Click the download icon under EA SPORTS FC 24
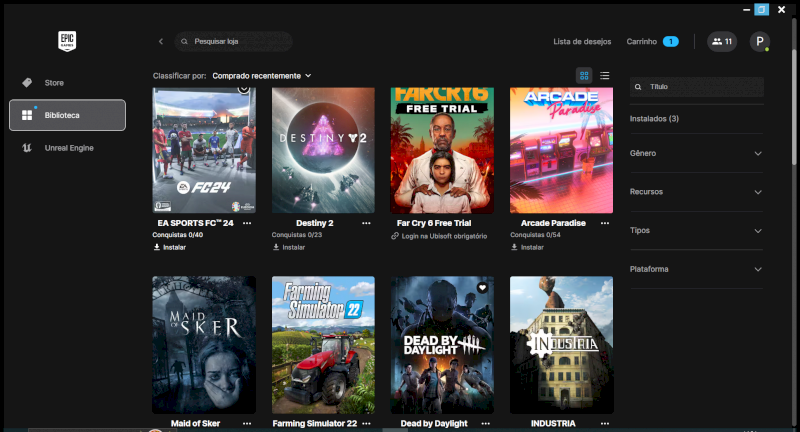 (x=157, y=247)
